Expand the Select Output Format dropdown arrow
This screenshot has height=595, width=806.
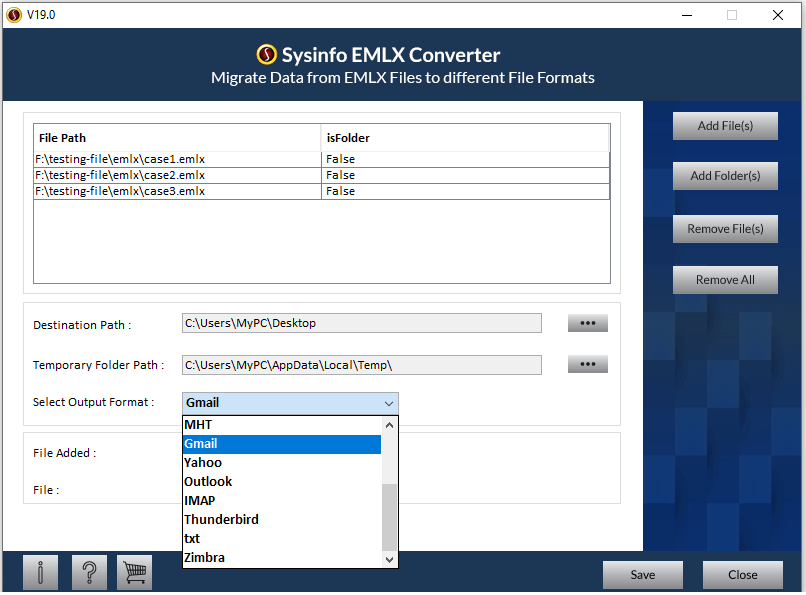point(389,403)
